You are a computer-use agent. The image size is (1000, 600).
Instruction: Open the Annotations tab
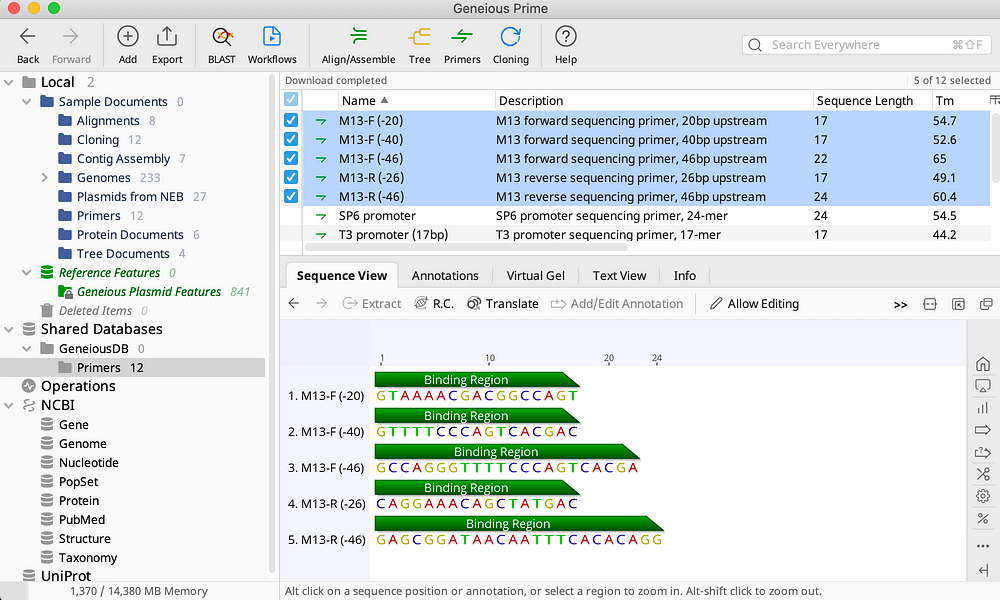[445, 276]
